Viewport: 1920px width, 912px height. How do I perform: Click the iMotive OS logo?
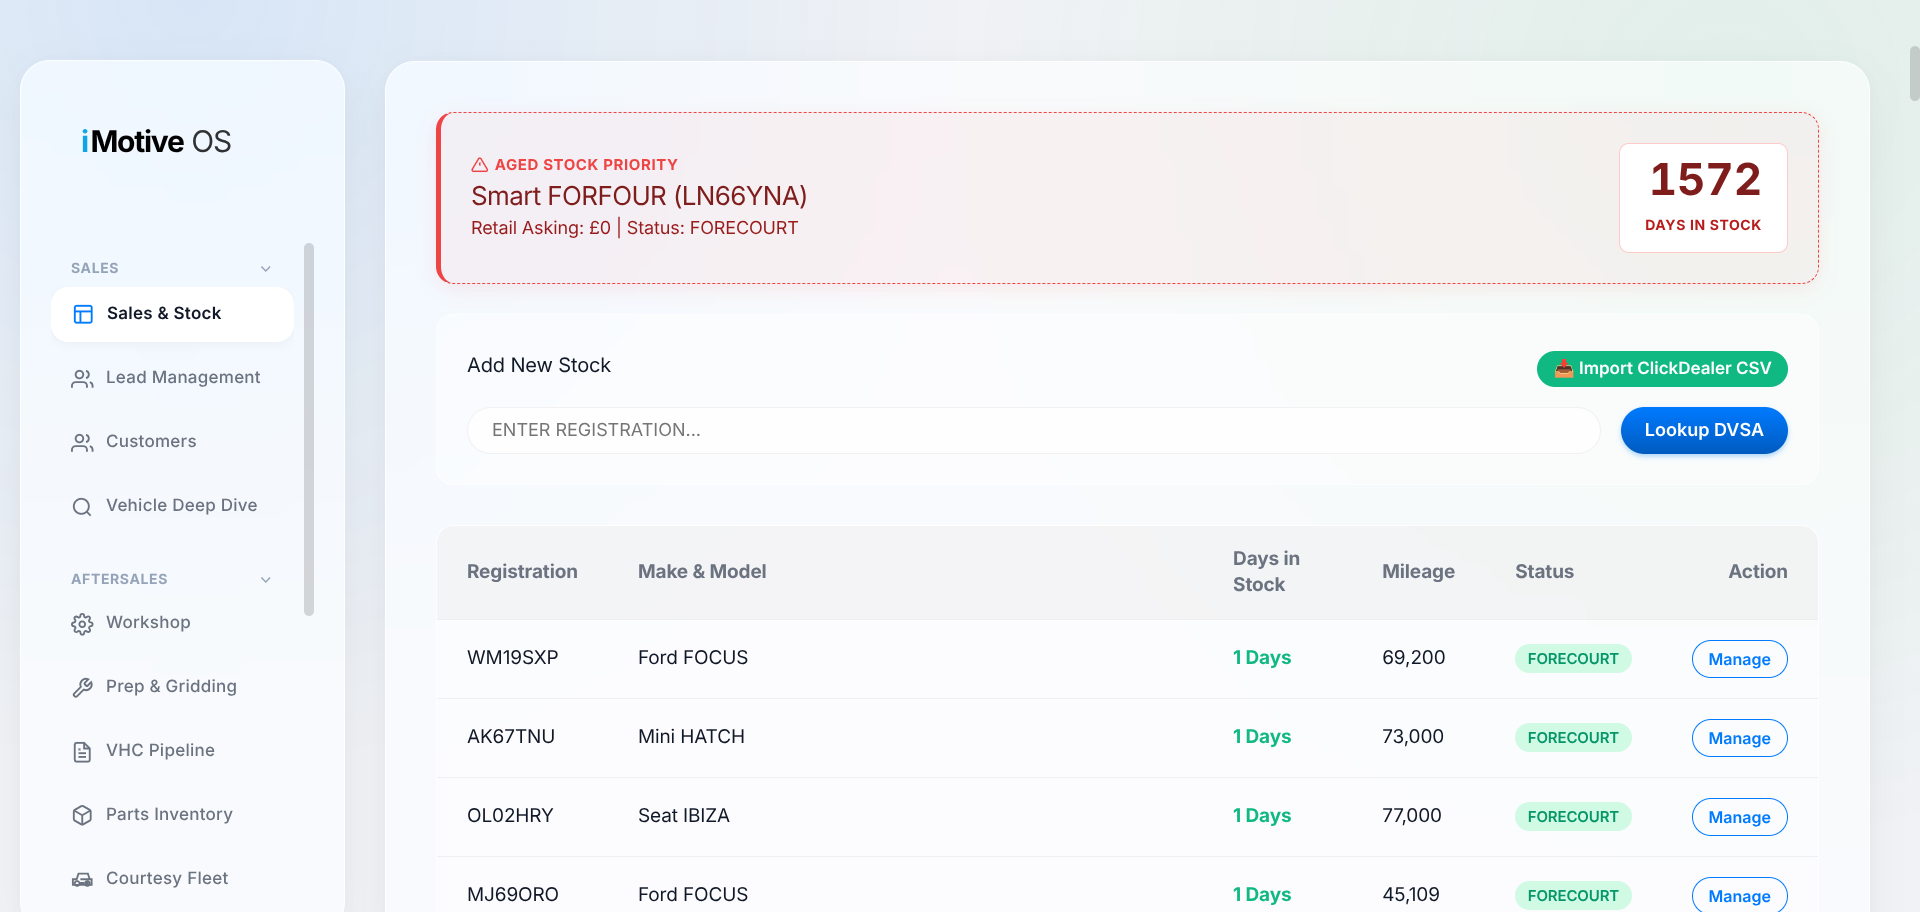156,141
